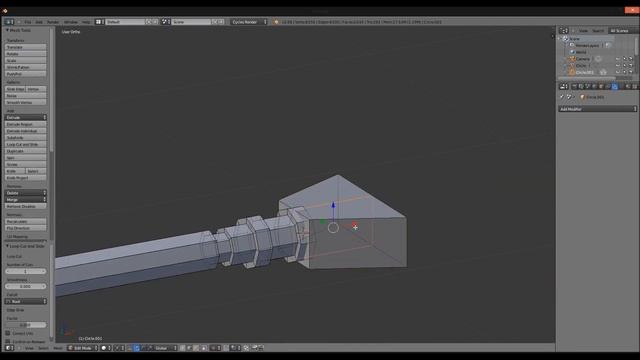
Task: Switch to edge select mode
Action: (189, 348)
